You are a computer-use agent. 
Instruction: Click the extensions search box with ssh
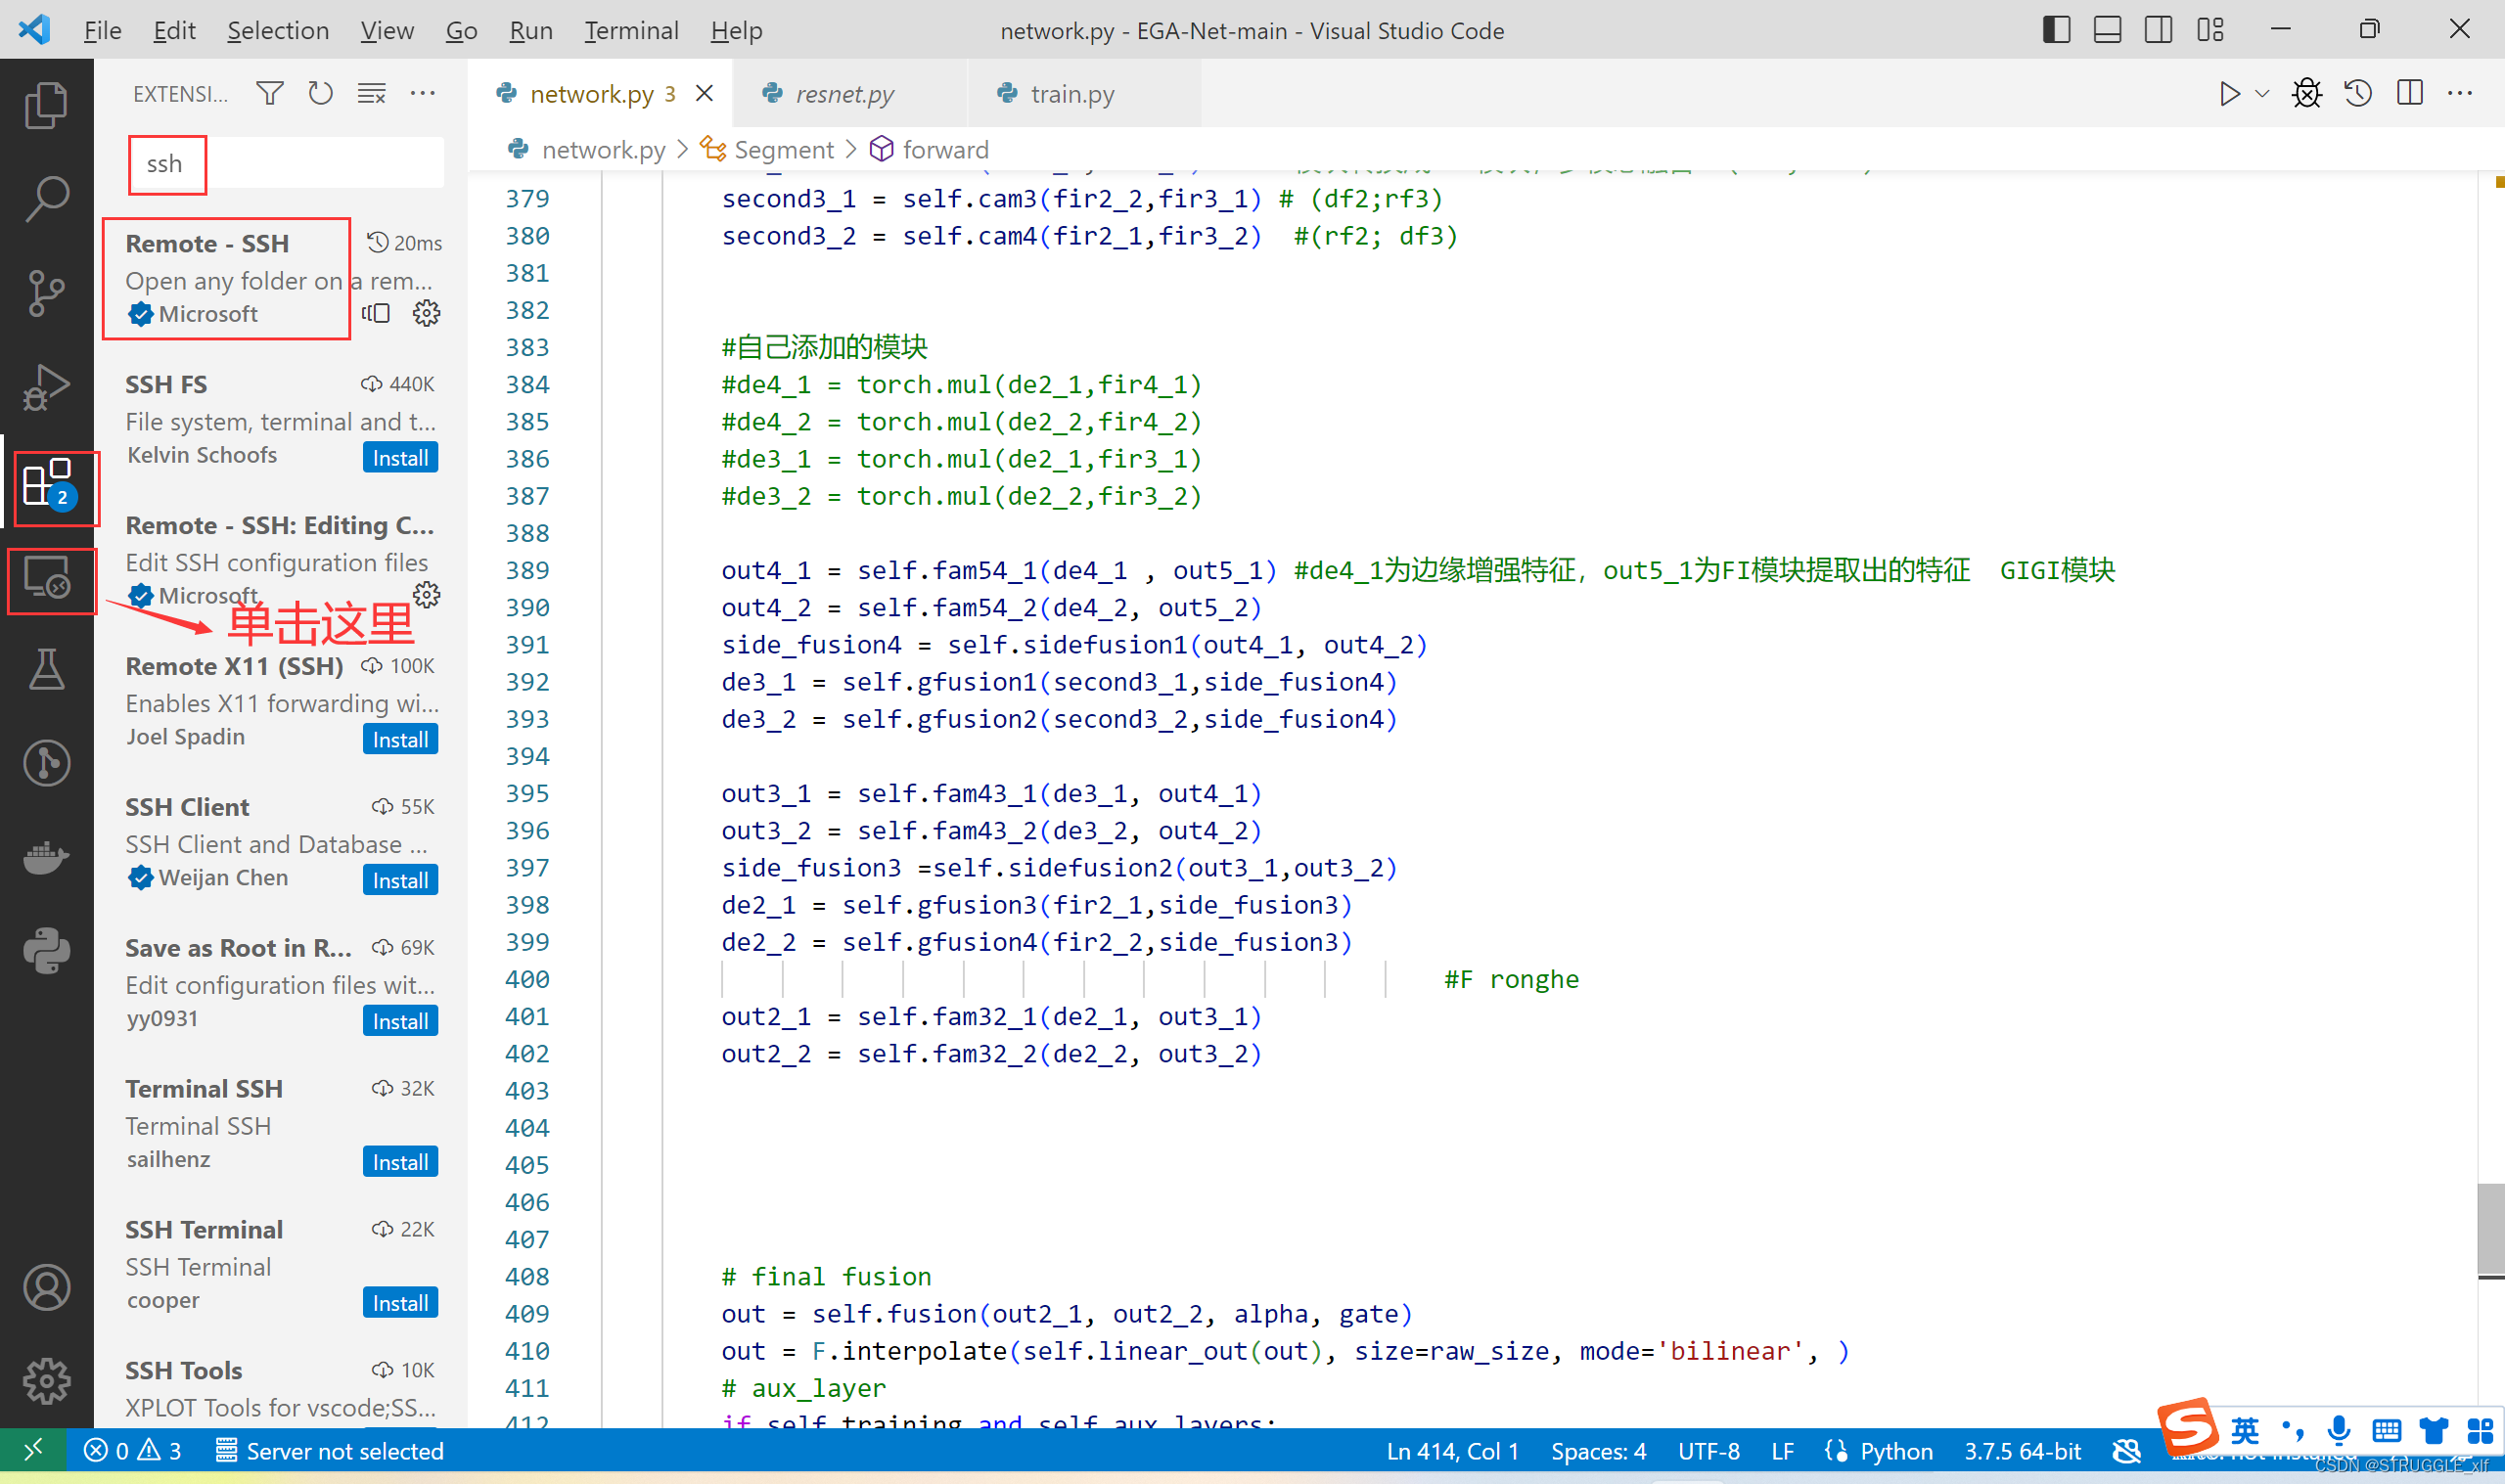coord(285,164)
